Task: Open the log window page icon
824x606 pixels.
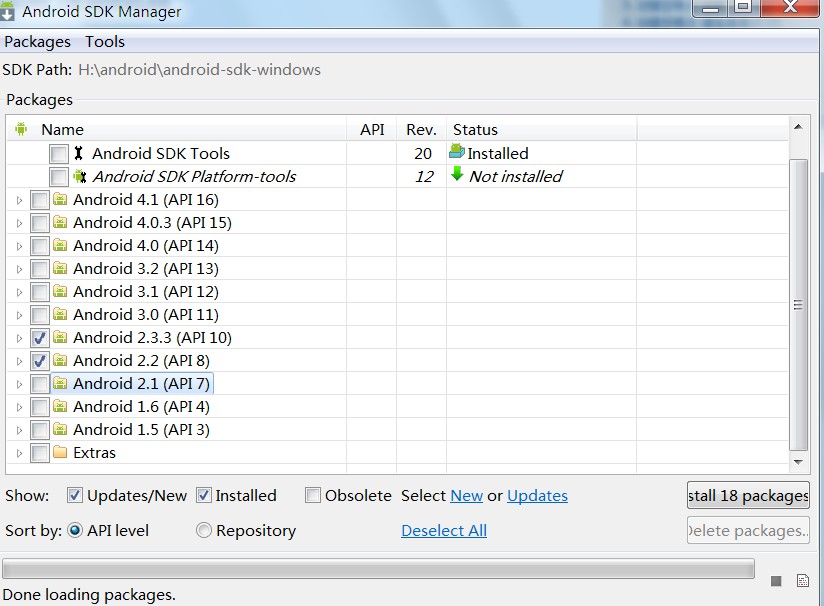Action: pos(802,580)
